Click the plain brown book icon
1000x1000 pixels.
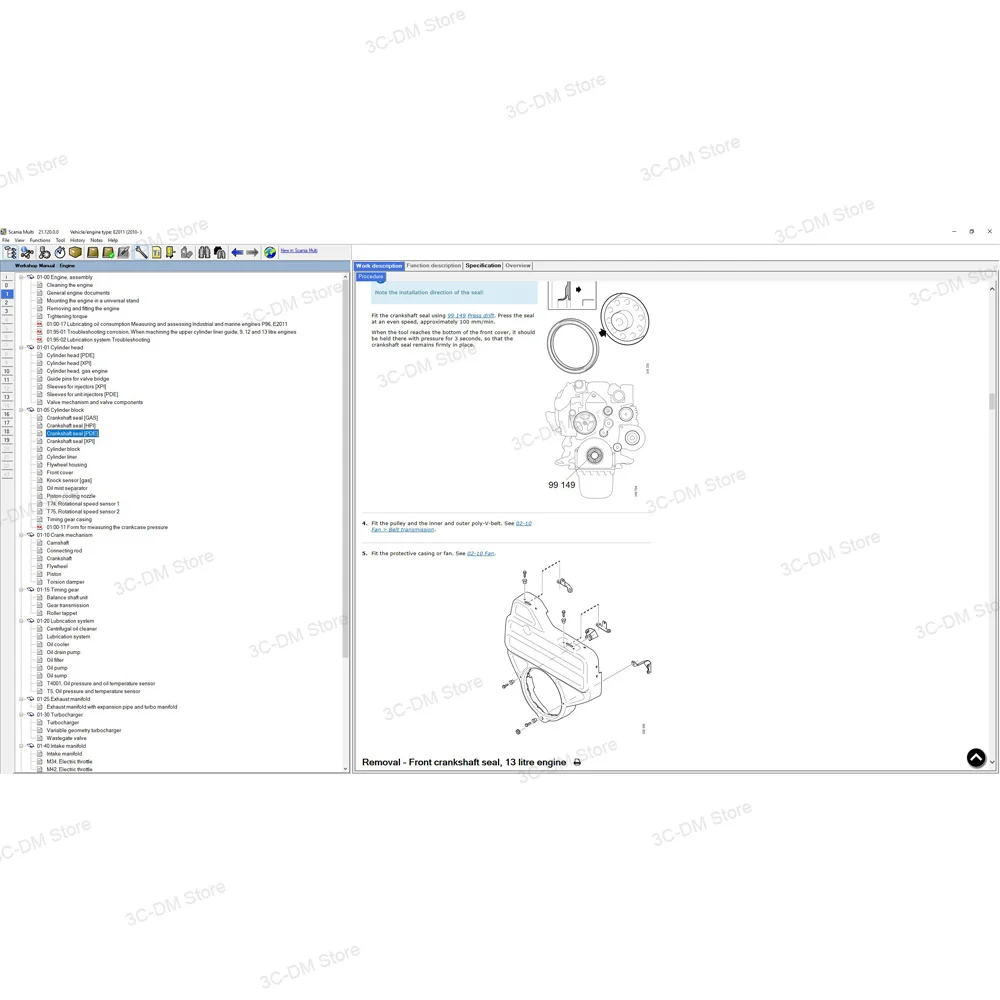(x=92, y=253)
